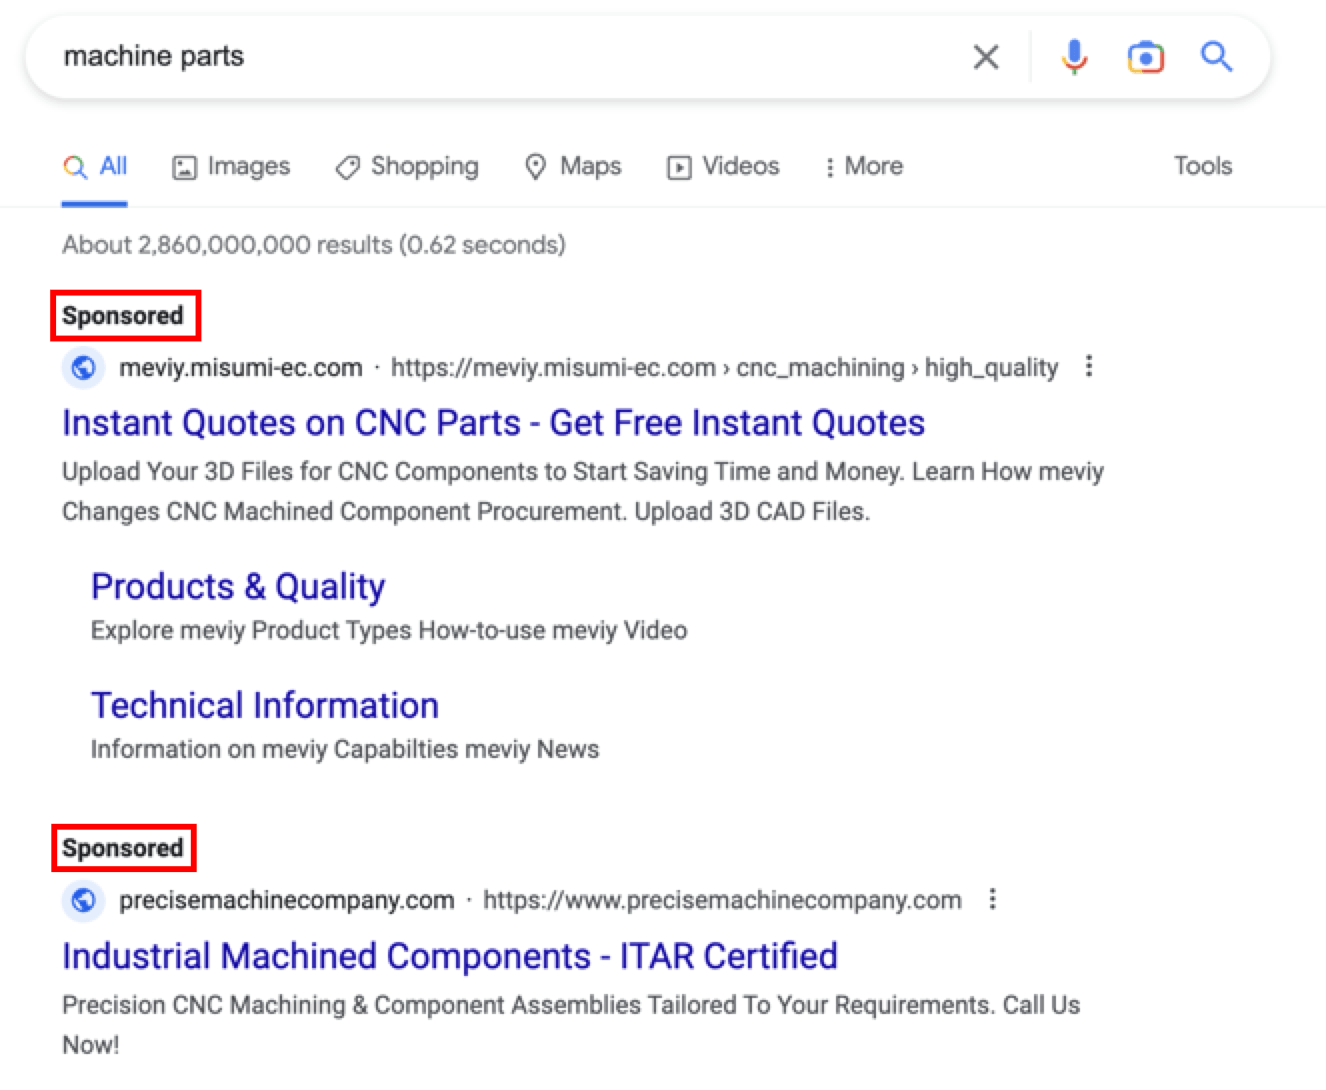The height and width of the screenshot is (1090, 1326).
Task: Click the 'Information on meviy Capabilties' description
Action: [x=345, y=750]
